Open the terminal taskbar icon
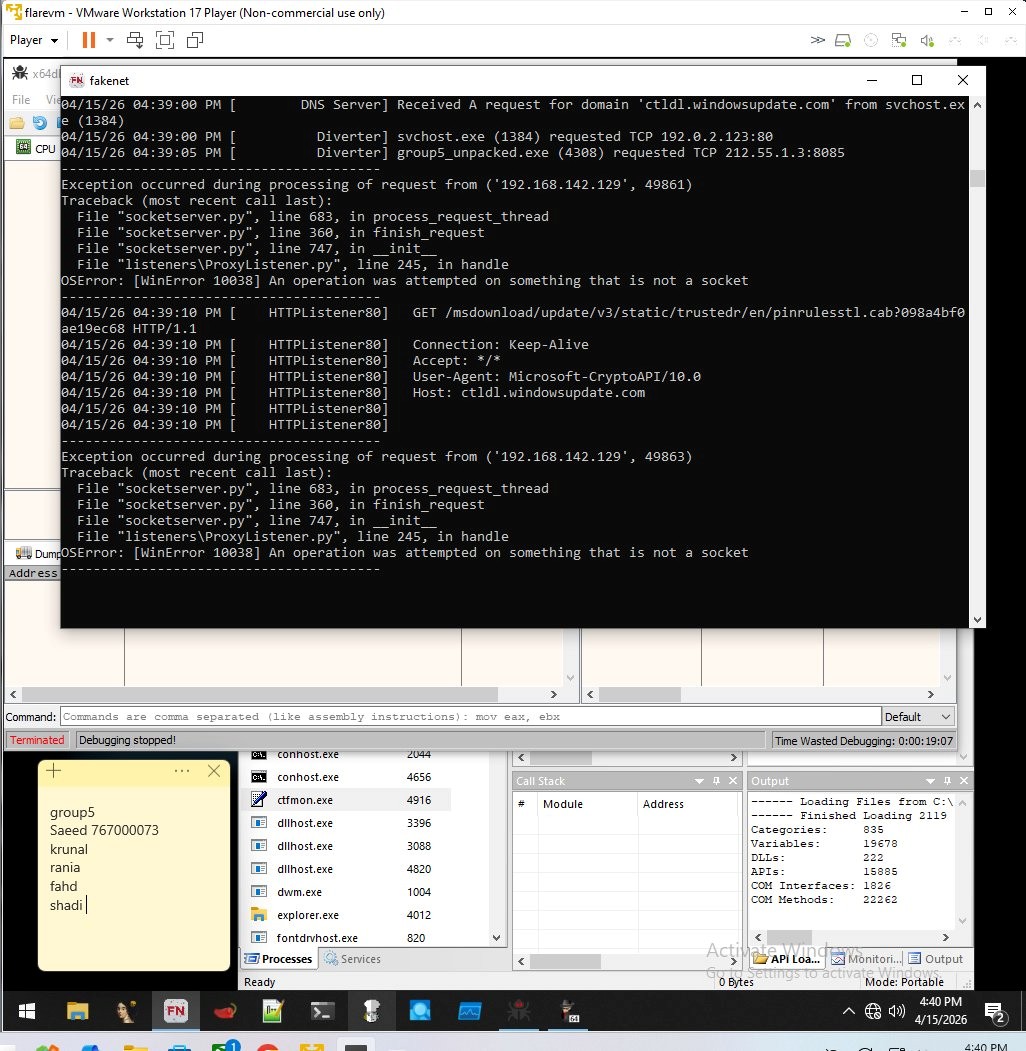Image resolution: width=1026 pixels, height=1051 pixels. 322,1011
